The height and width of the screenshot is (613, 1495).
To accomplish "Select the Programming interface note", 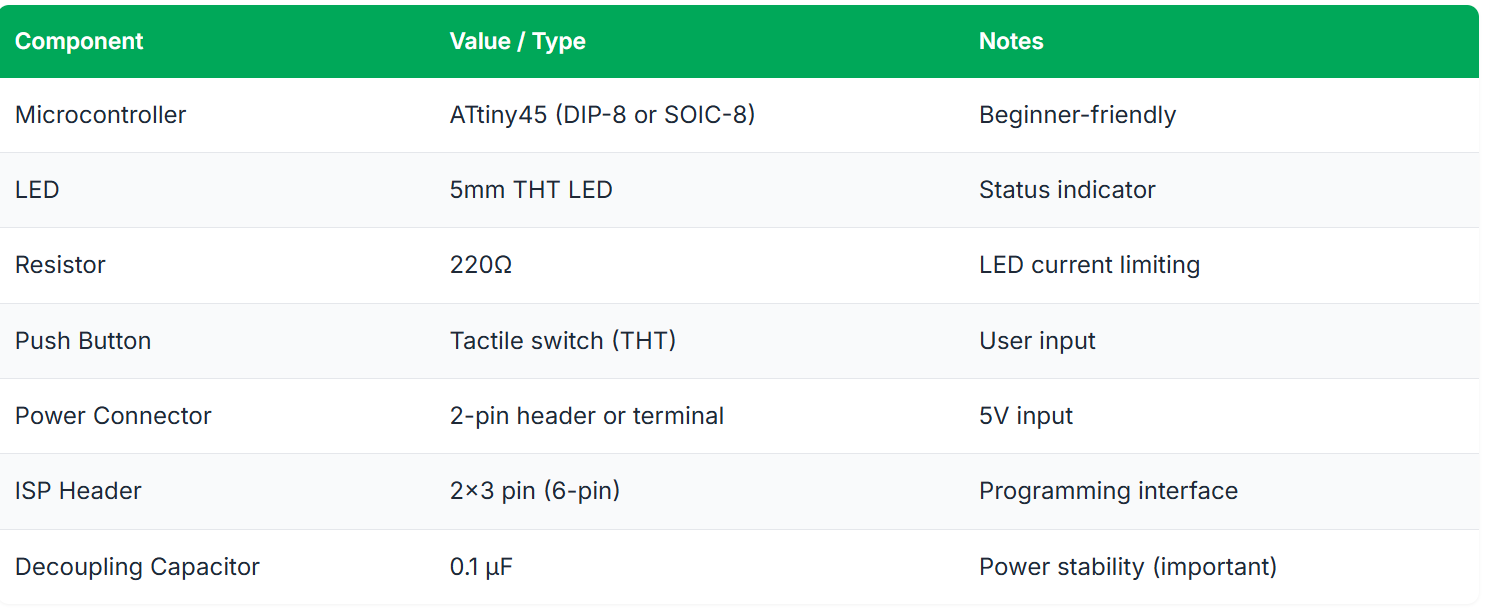I will (1108, 491).
